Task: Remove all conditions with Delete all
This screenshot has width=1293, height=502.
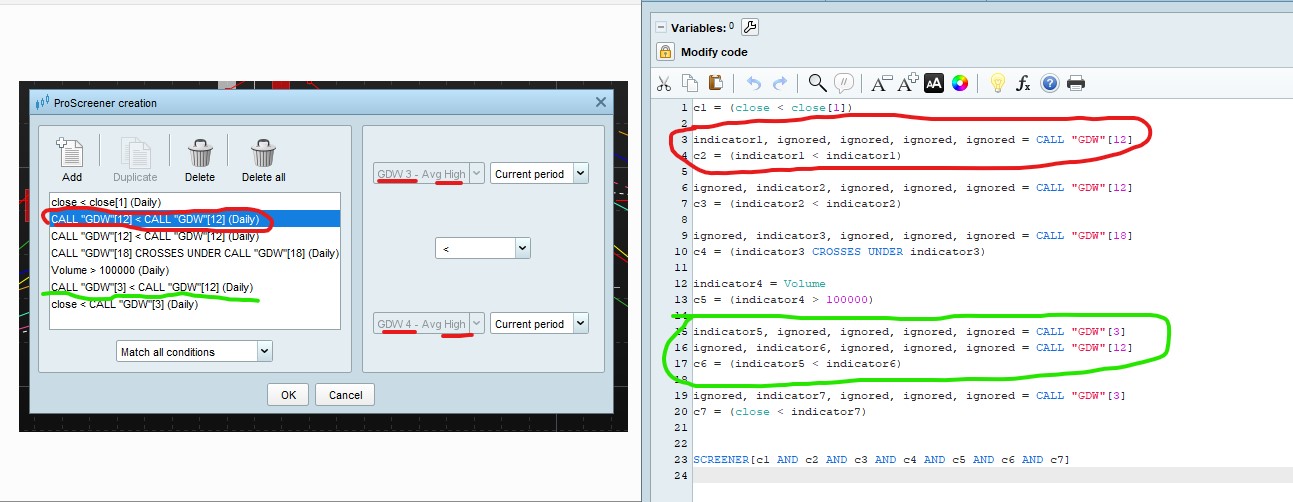Action: click(x=264, y=160)
